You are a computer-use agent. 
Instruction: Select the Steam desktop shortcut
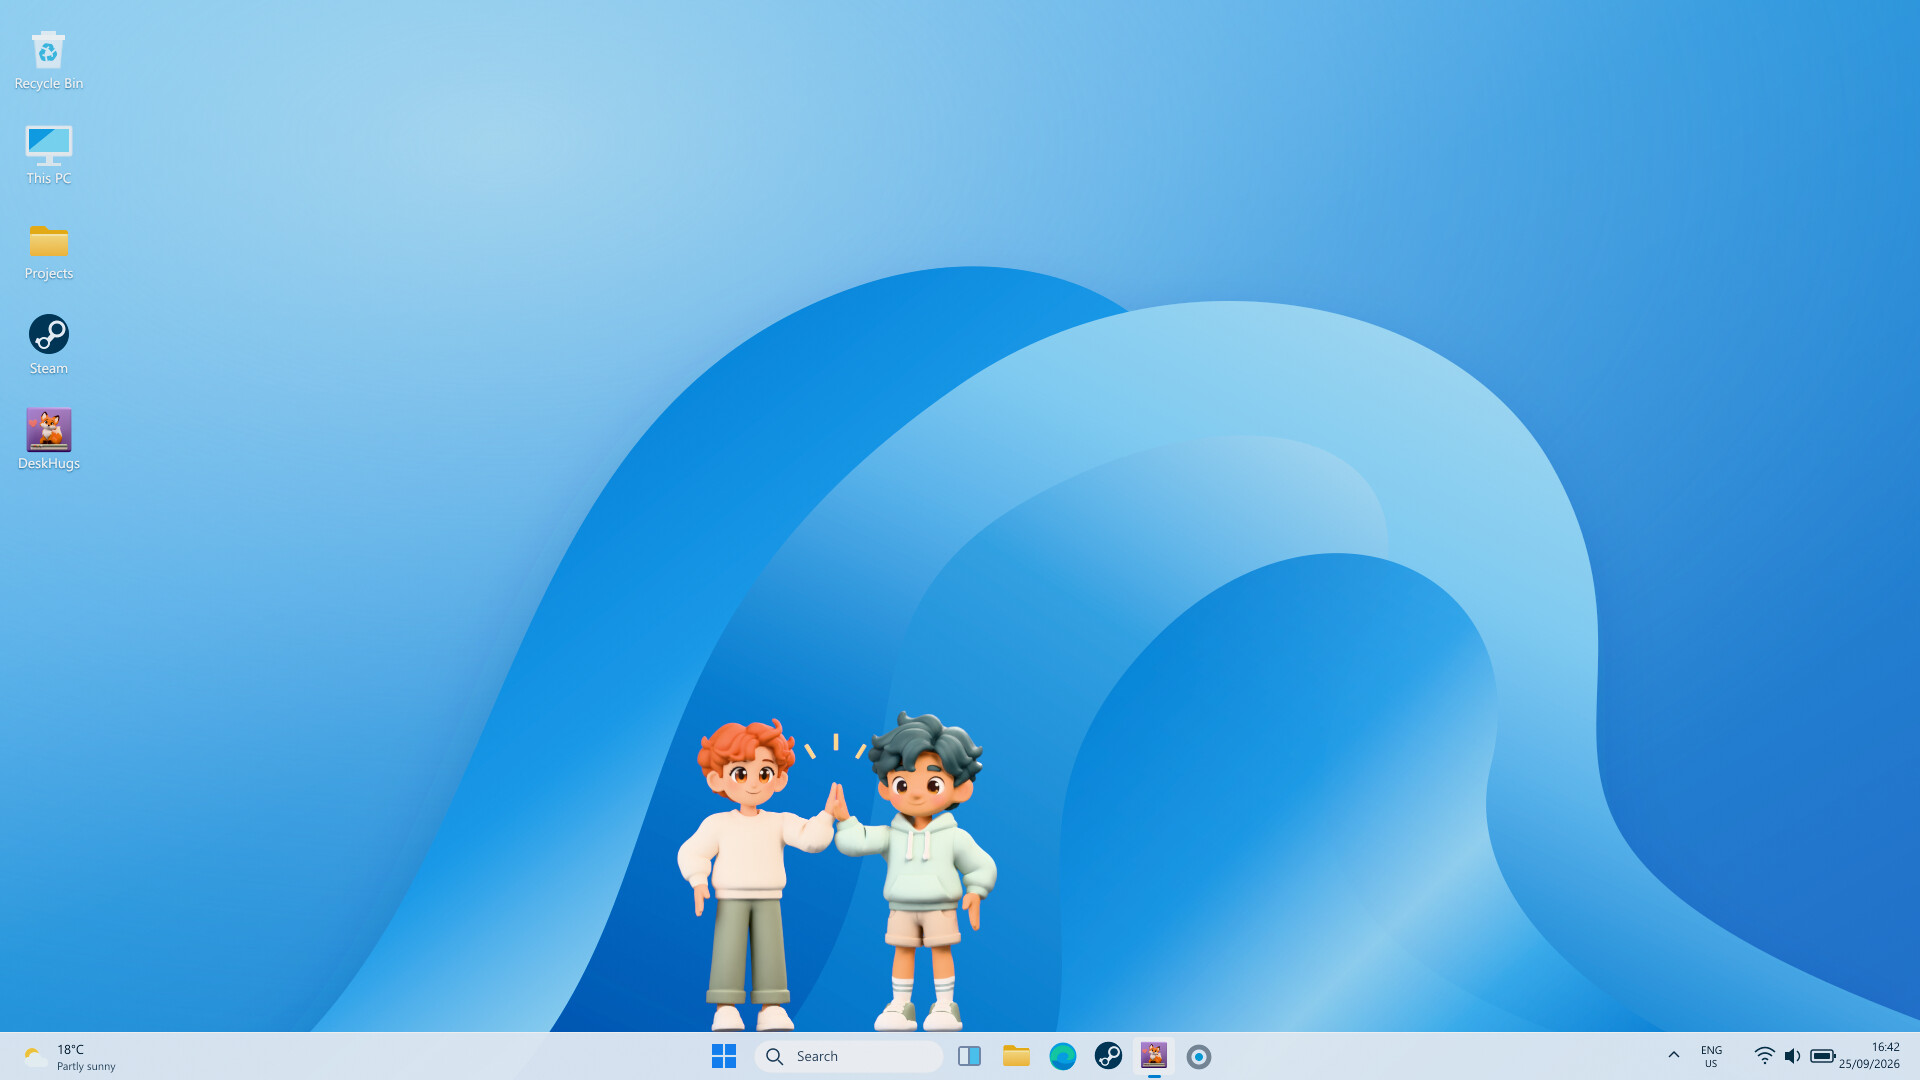48,345
